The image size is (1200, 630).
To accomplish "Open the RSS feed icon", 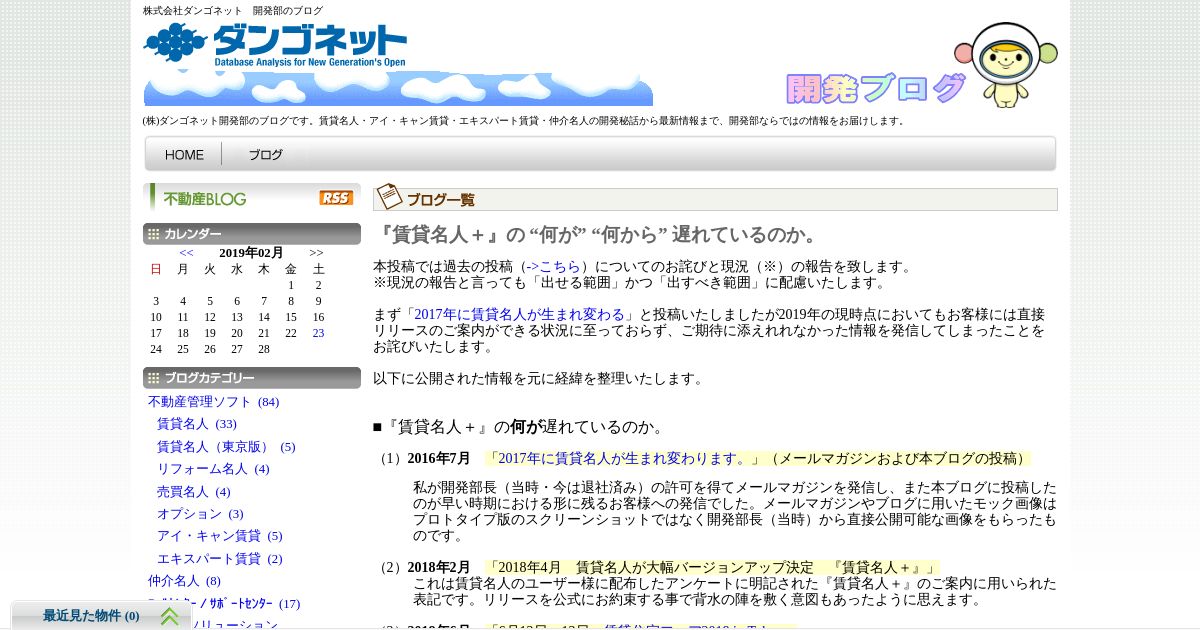I will (336, 198).
